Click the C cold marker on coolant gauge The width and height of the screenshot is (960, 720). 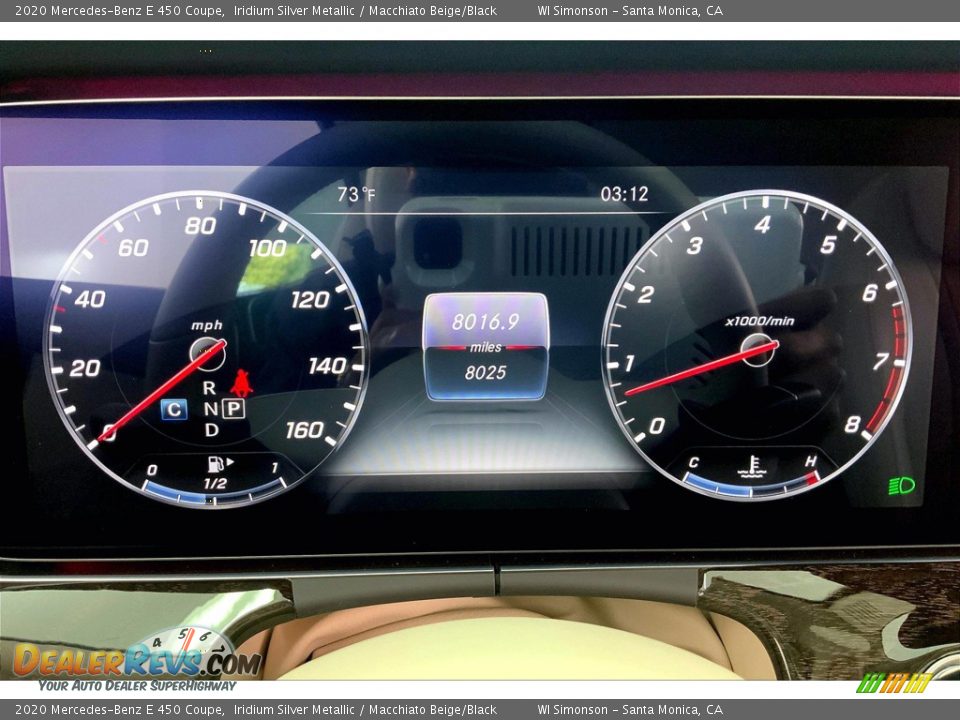[694, 462]
